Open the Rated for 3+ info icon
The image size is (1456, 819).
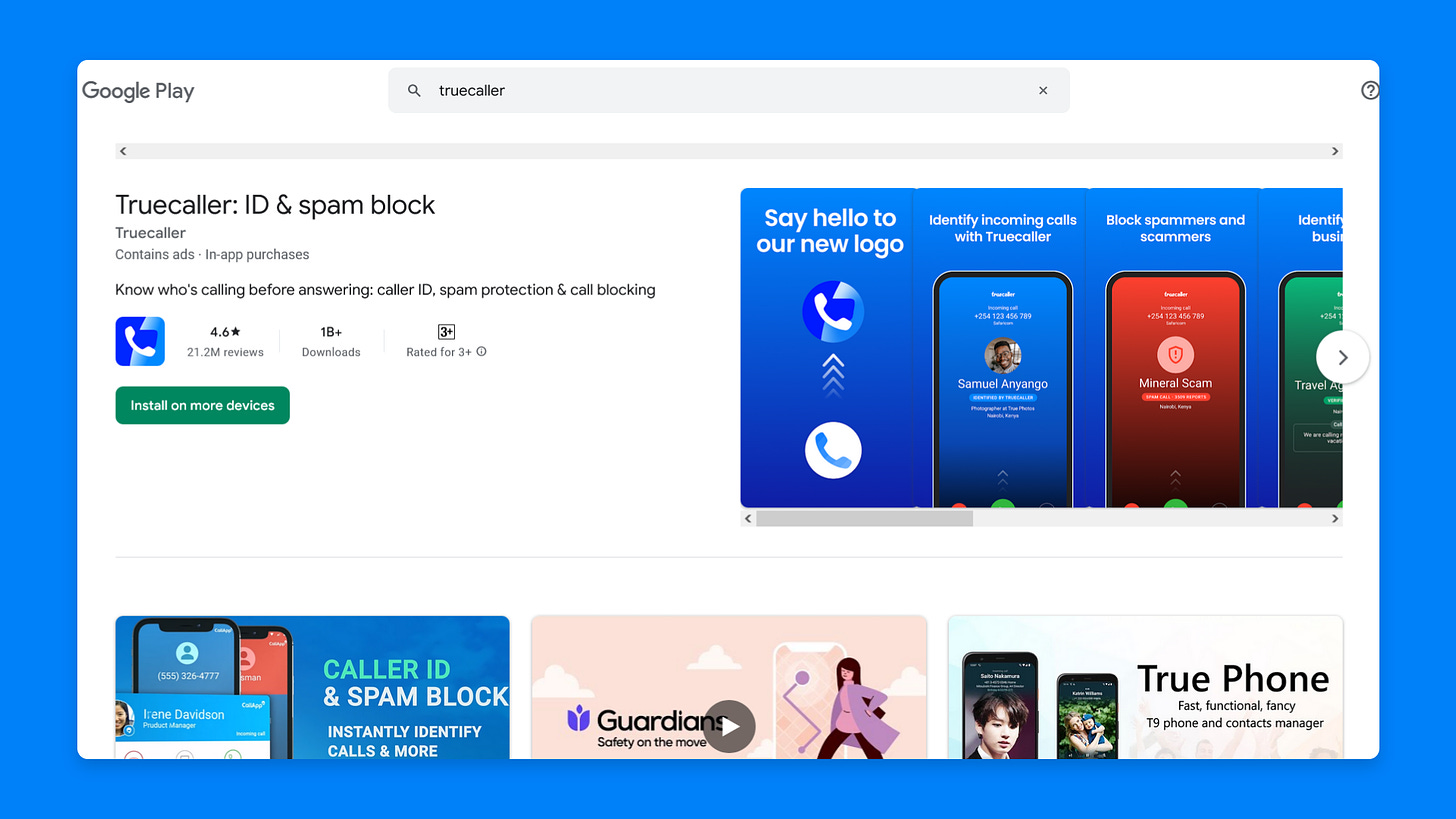point(481,352)
